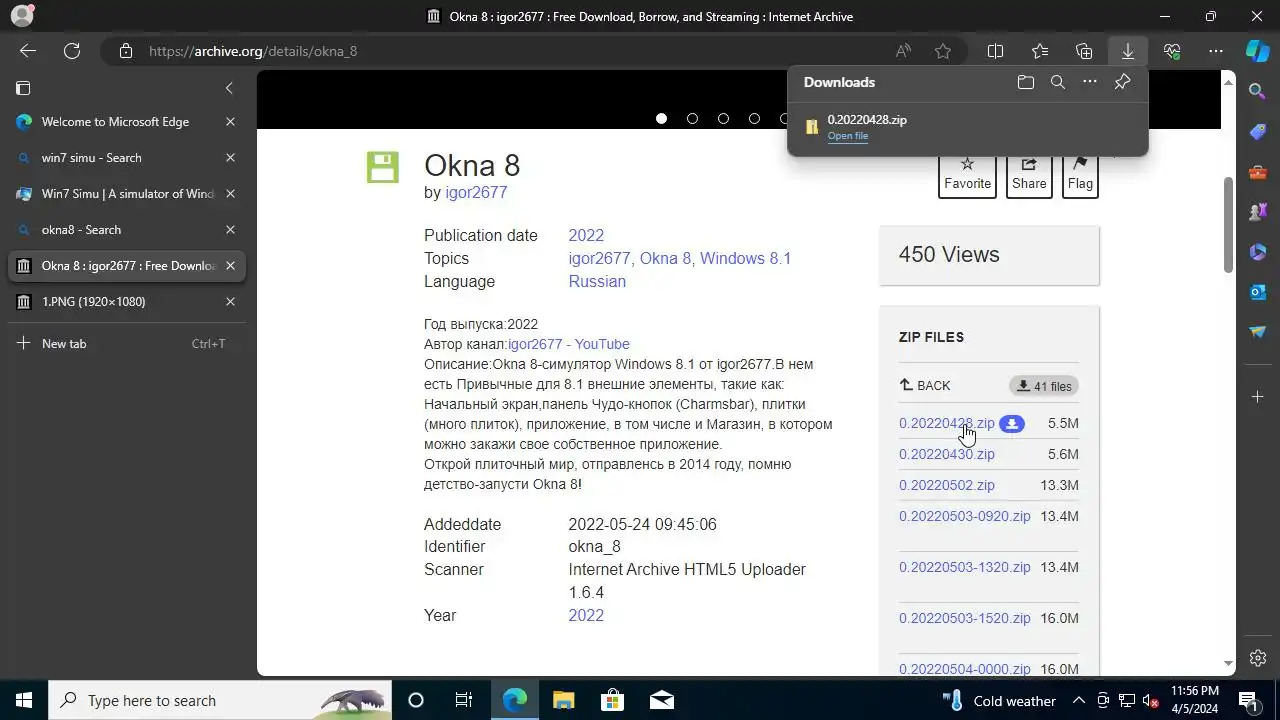Click the Favorite button

pyautogui.click(x=967, y=174)
